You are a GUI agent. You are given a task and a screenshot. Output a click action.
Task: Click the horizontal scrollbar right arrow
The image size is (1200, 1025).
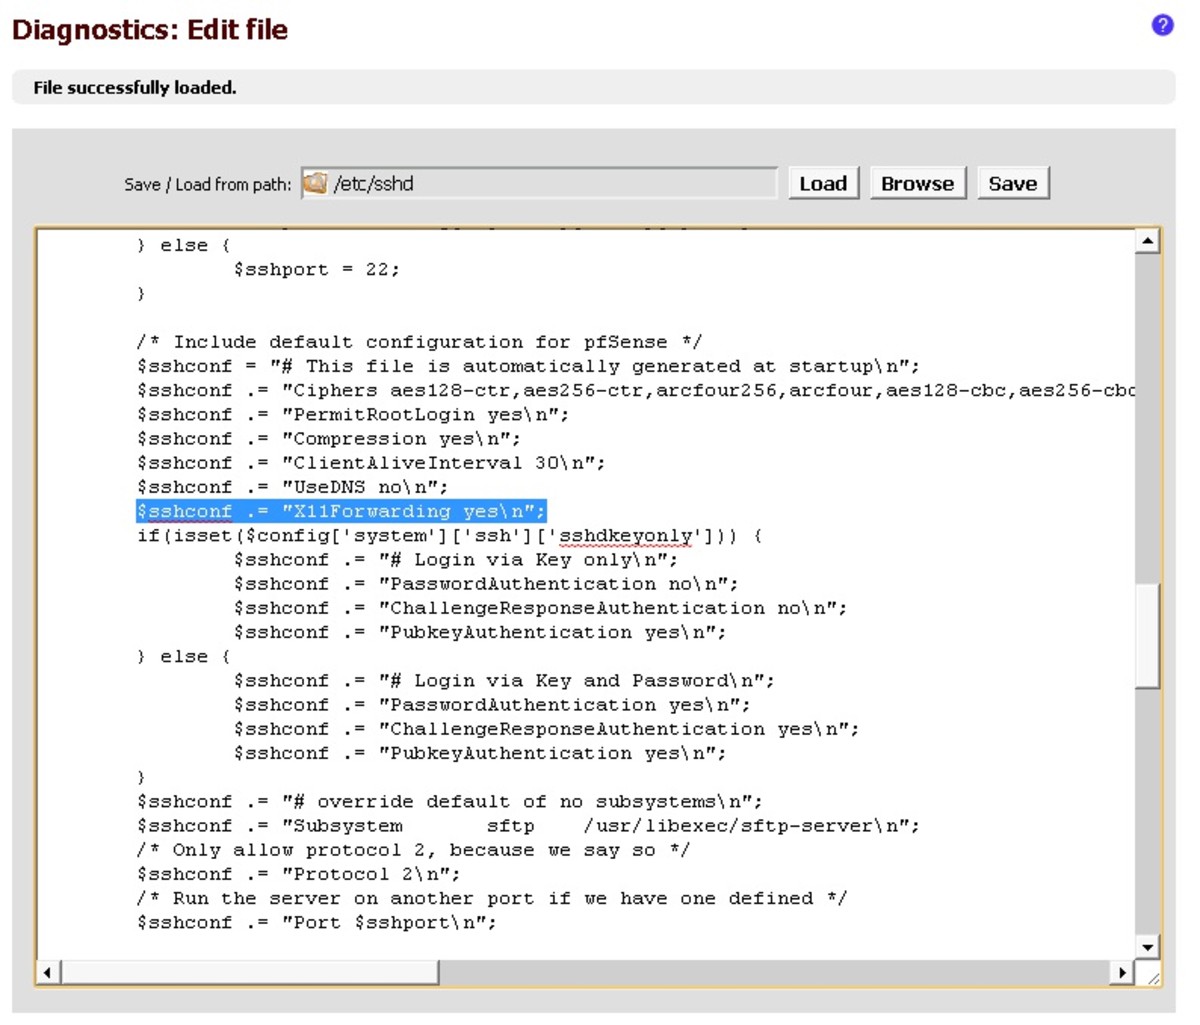click(1122, 972)
